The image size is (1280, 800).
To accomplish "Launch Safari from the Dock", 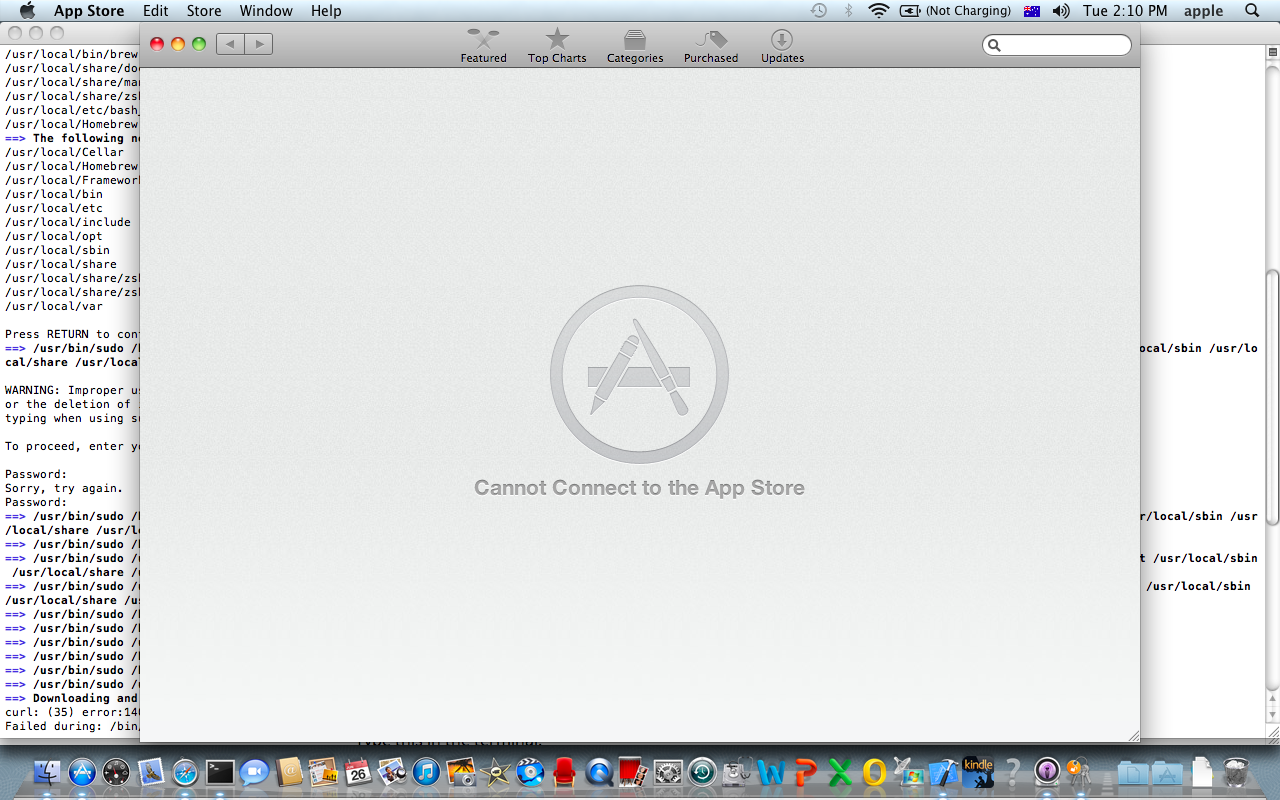I will (x=186, y=772).
